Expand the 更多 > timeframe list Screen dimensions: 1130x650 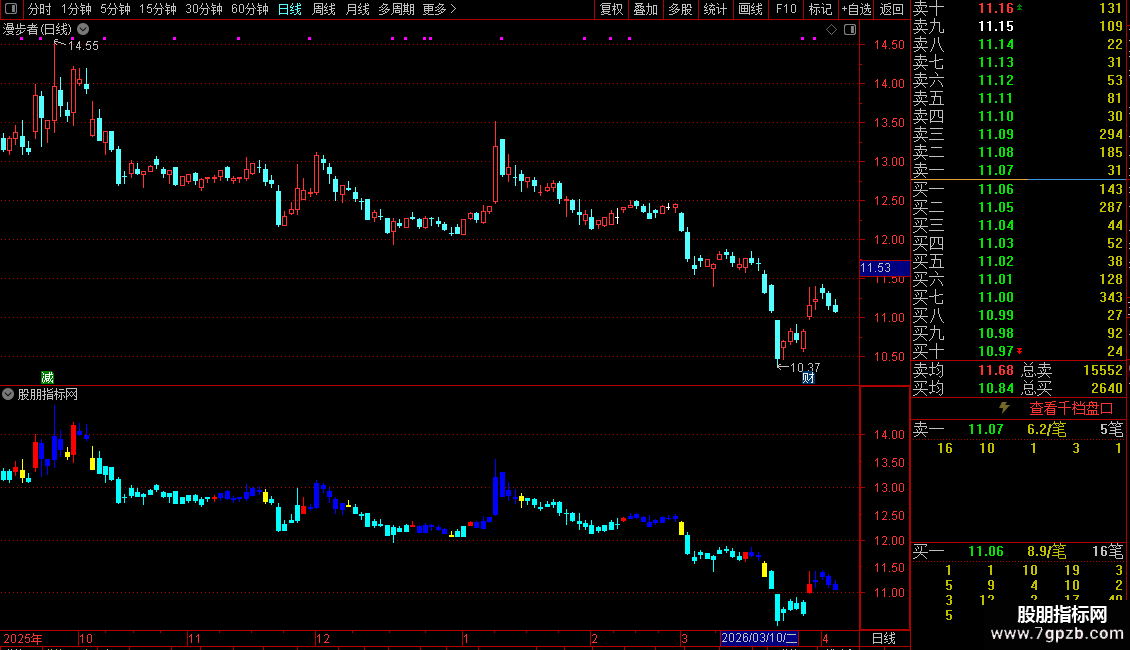point(440,9)
